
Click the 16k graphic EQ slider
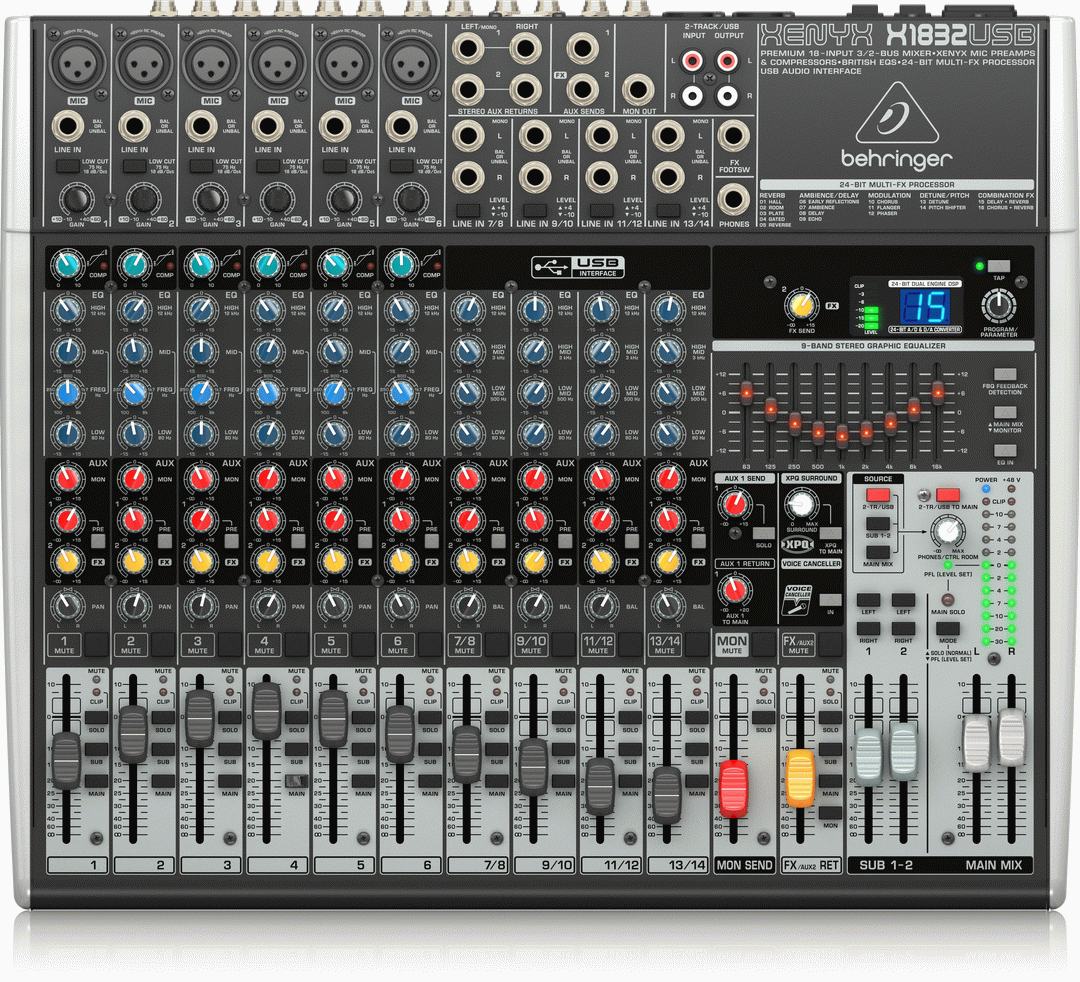(937, 393)
